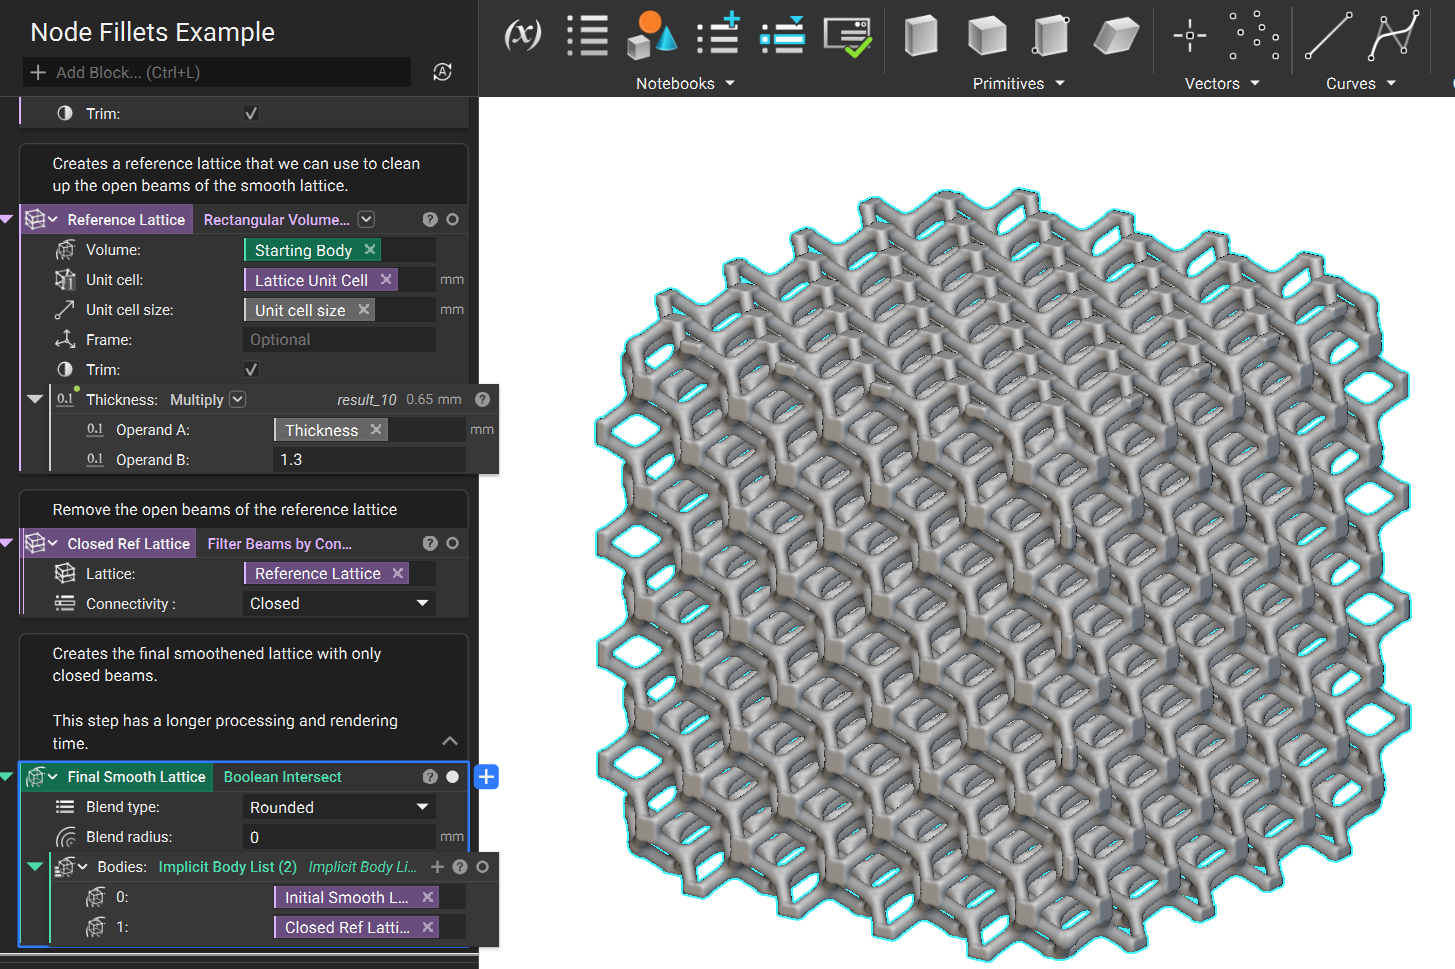
Task: Open the Notebooks menu
Action: (x=685, y=84)
